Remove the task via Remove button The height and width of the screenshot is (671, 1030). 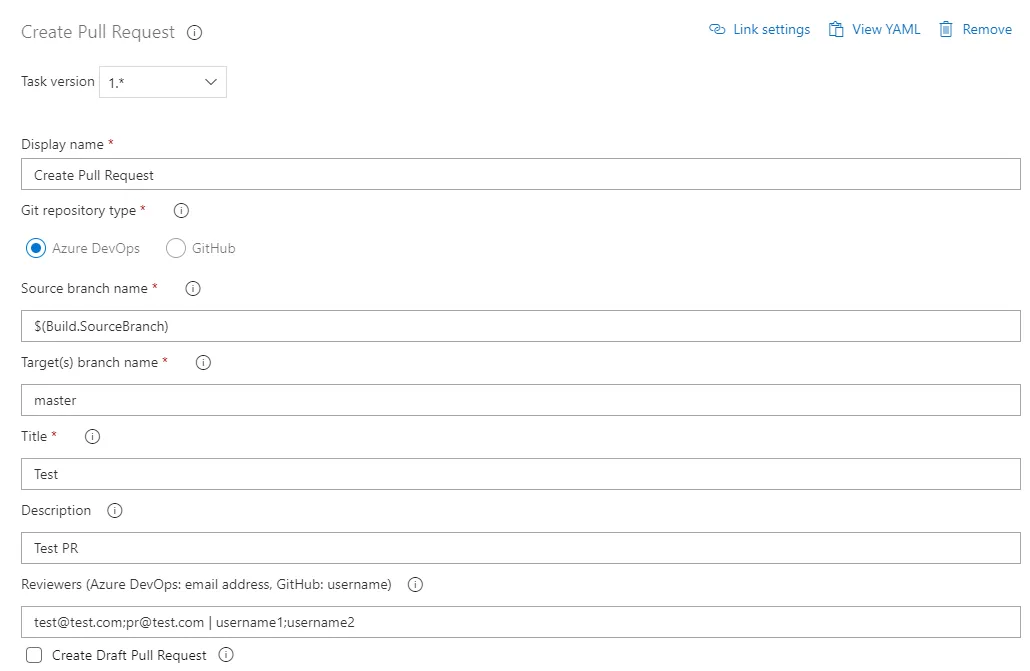click(975, 30)
